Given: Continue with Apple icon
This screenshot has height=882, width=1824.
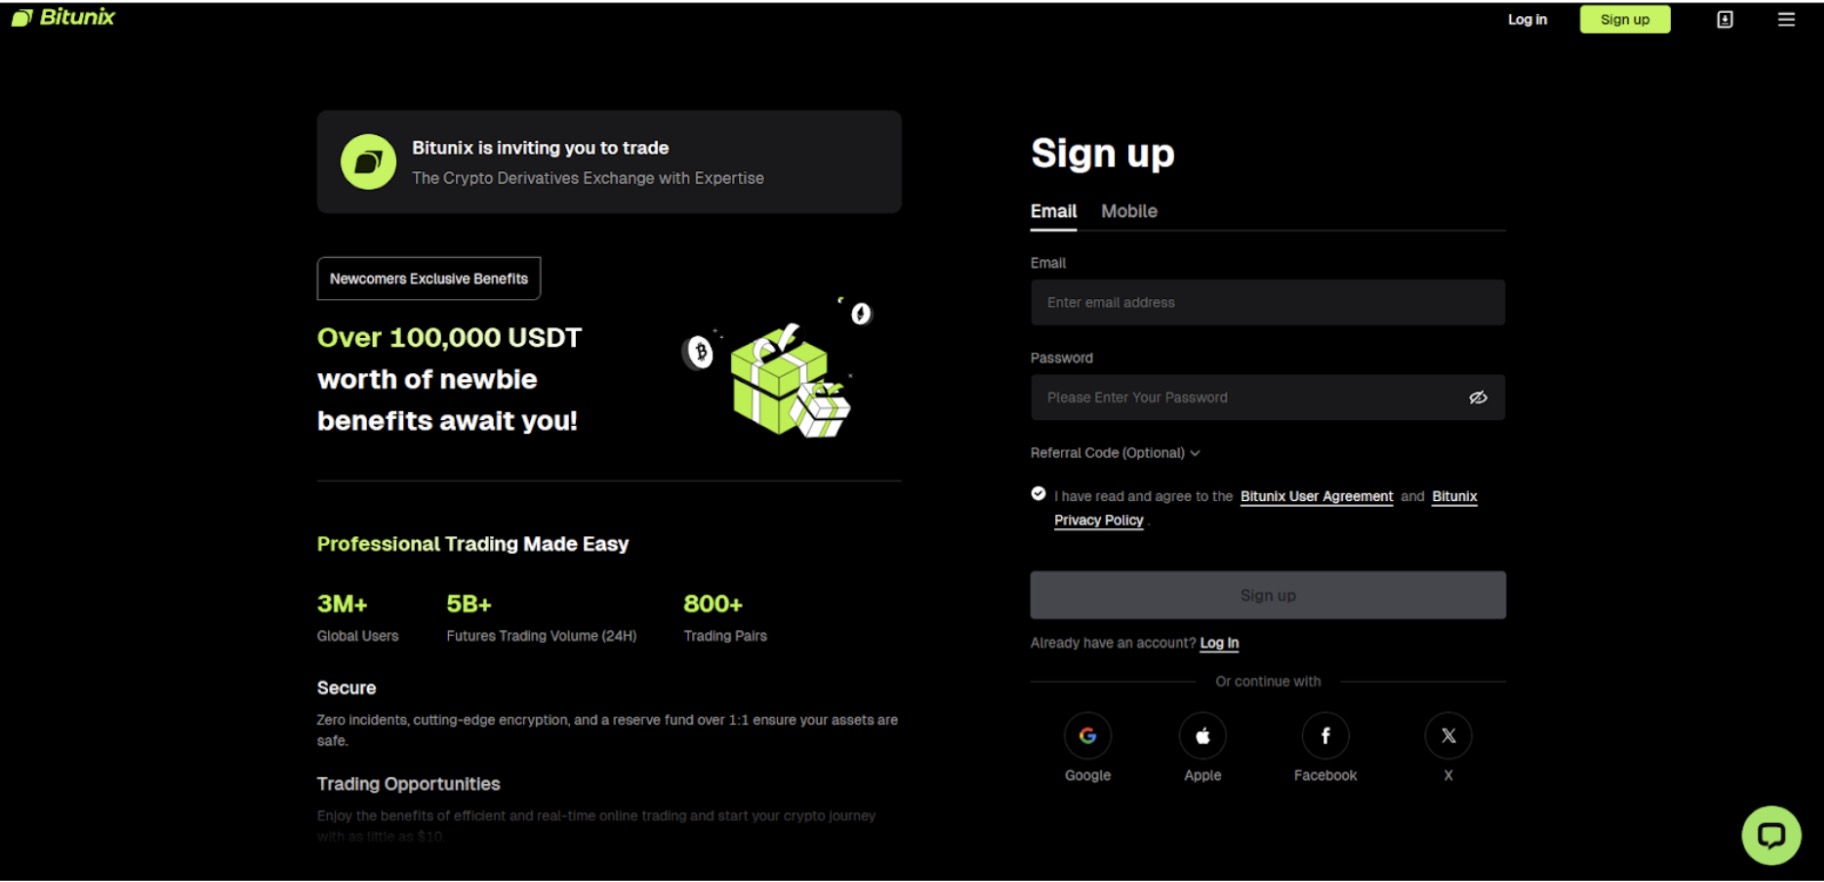Looking at the screenshot, I should (x=1203, y=736).
